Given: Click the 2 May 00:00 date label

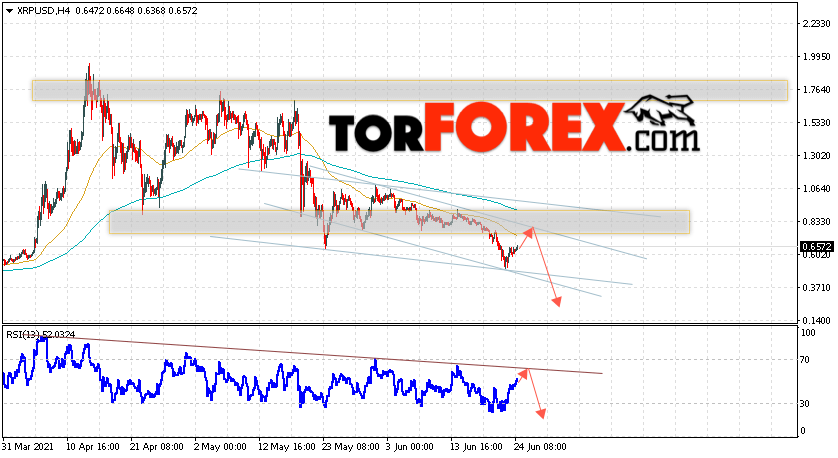Looking at the screenshot, I should coord(220,447).
